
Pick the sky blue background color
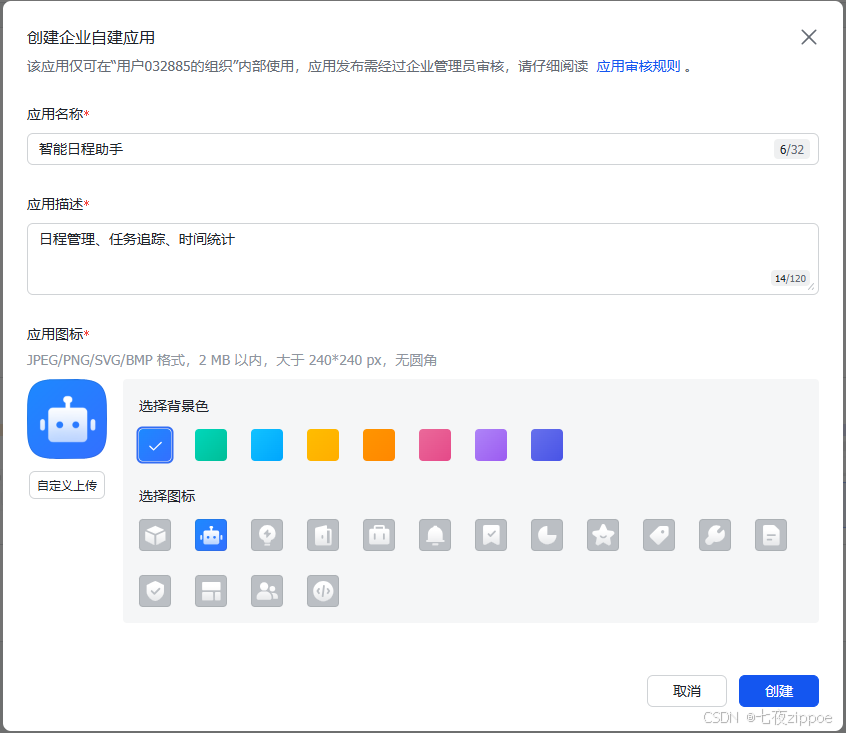267,445
